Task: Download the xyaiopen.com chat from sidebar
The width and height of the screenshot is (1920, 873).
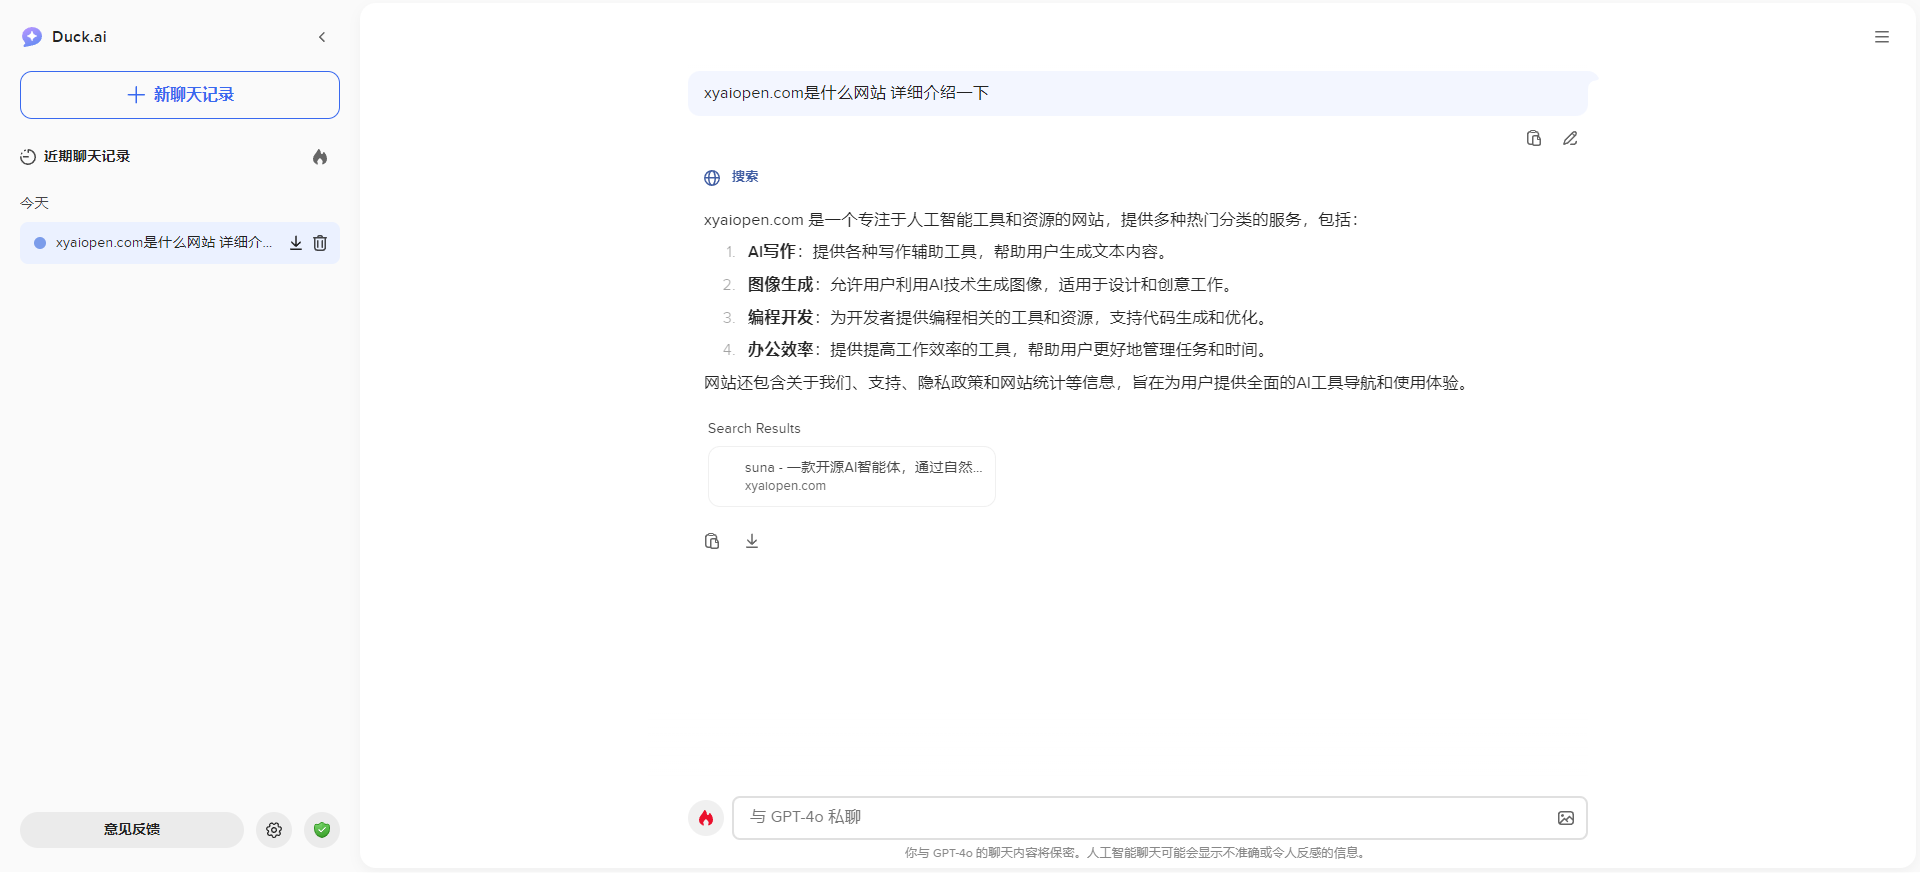Action: pos(296,243)
